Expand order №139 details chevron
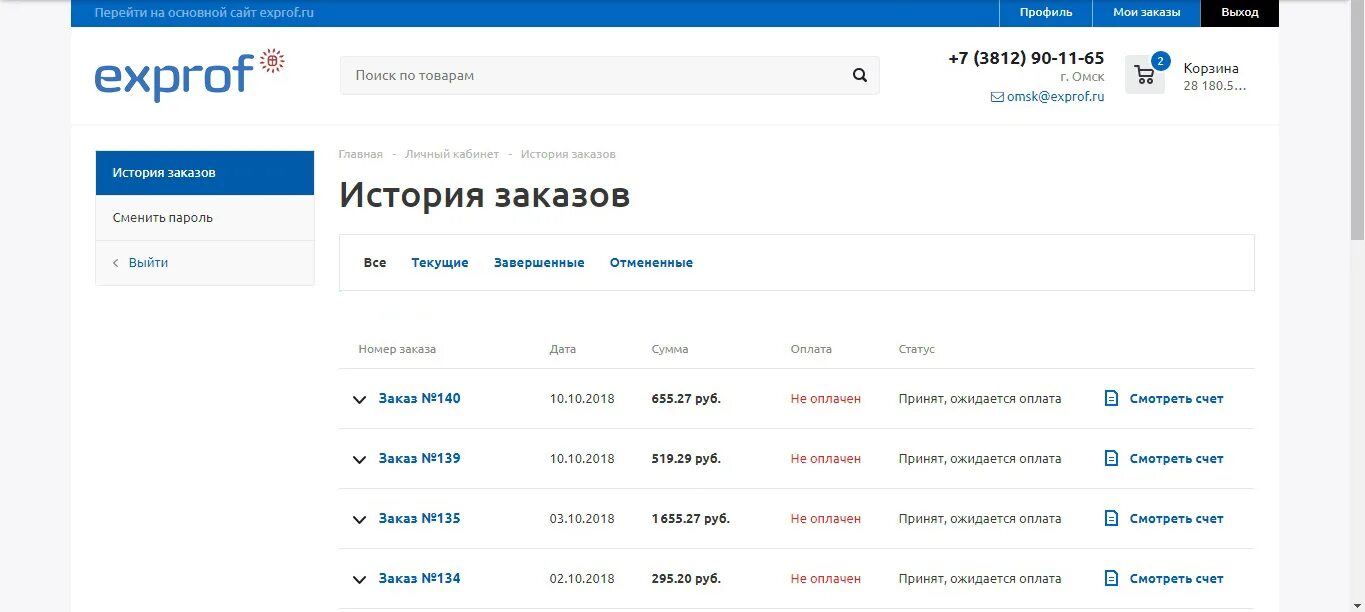Viewport: 1365px width, 612px height. pos(360,460)
